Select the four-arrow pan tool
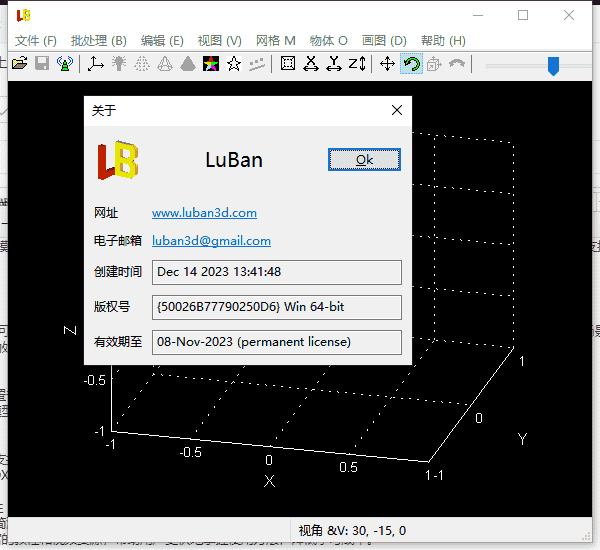 point(388,64)
